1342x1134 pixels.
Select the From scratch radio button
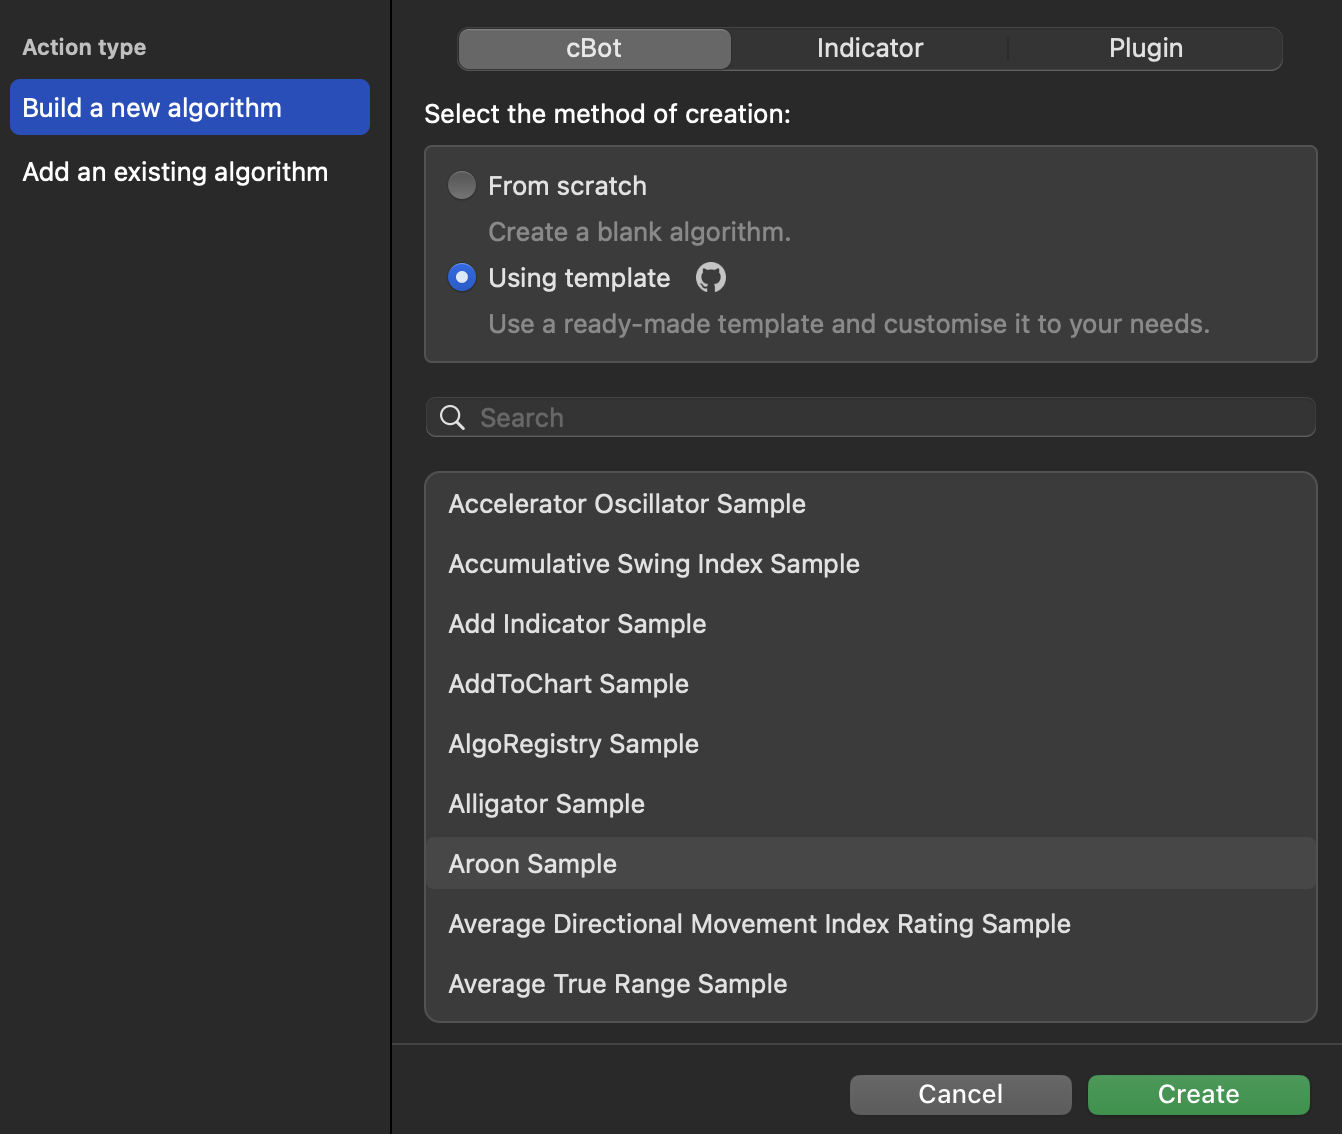tap(462, 186)
